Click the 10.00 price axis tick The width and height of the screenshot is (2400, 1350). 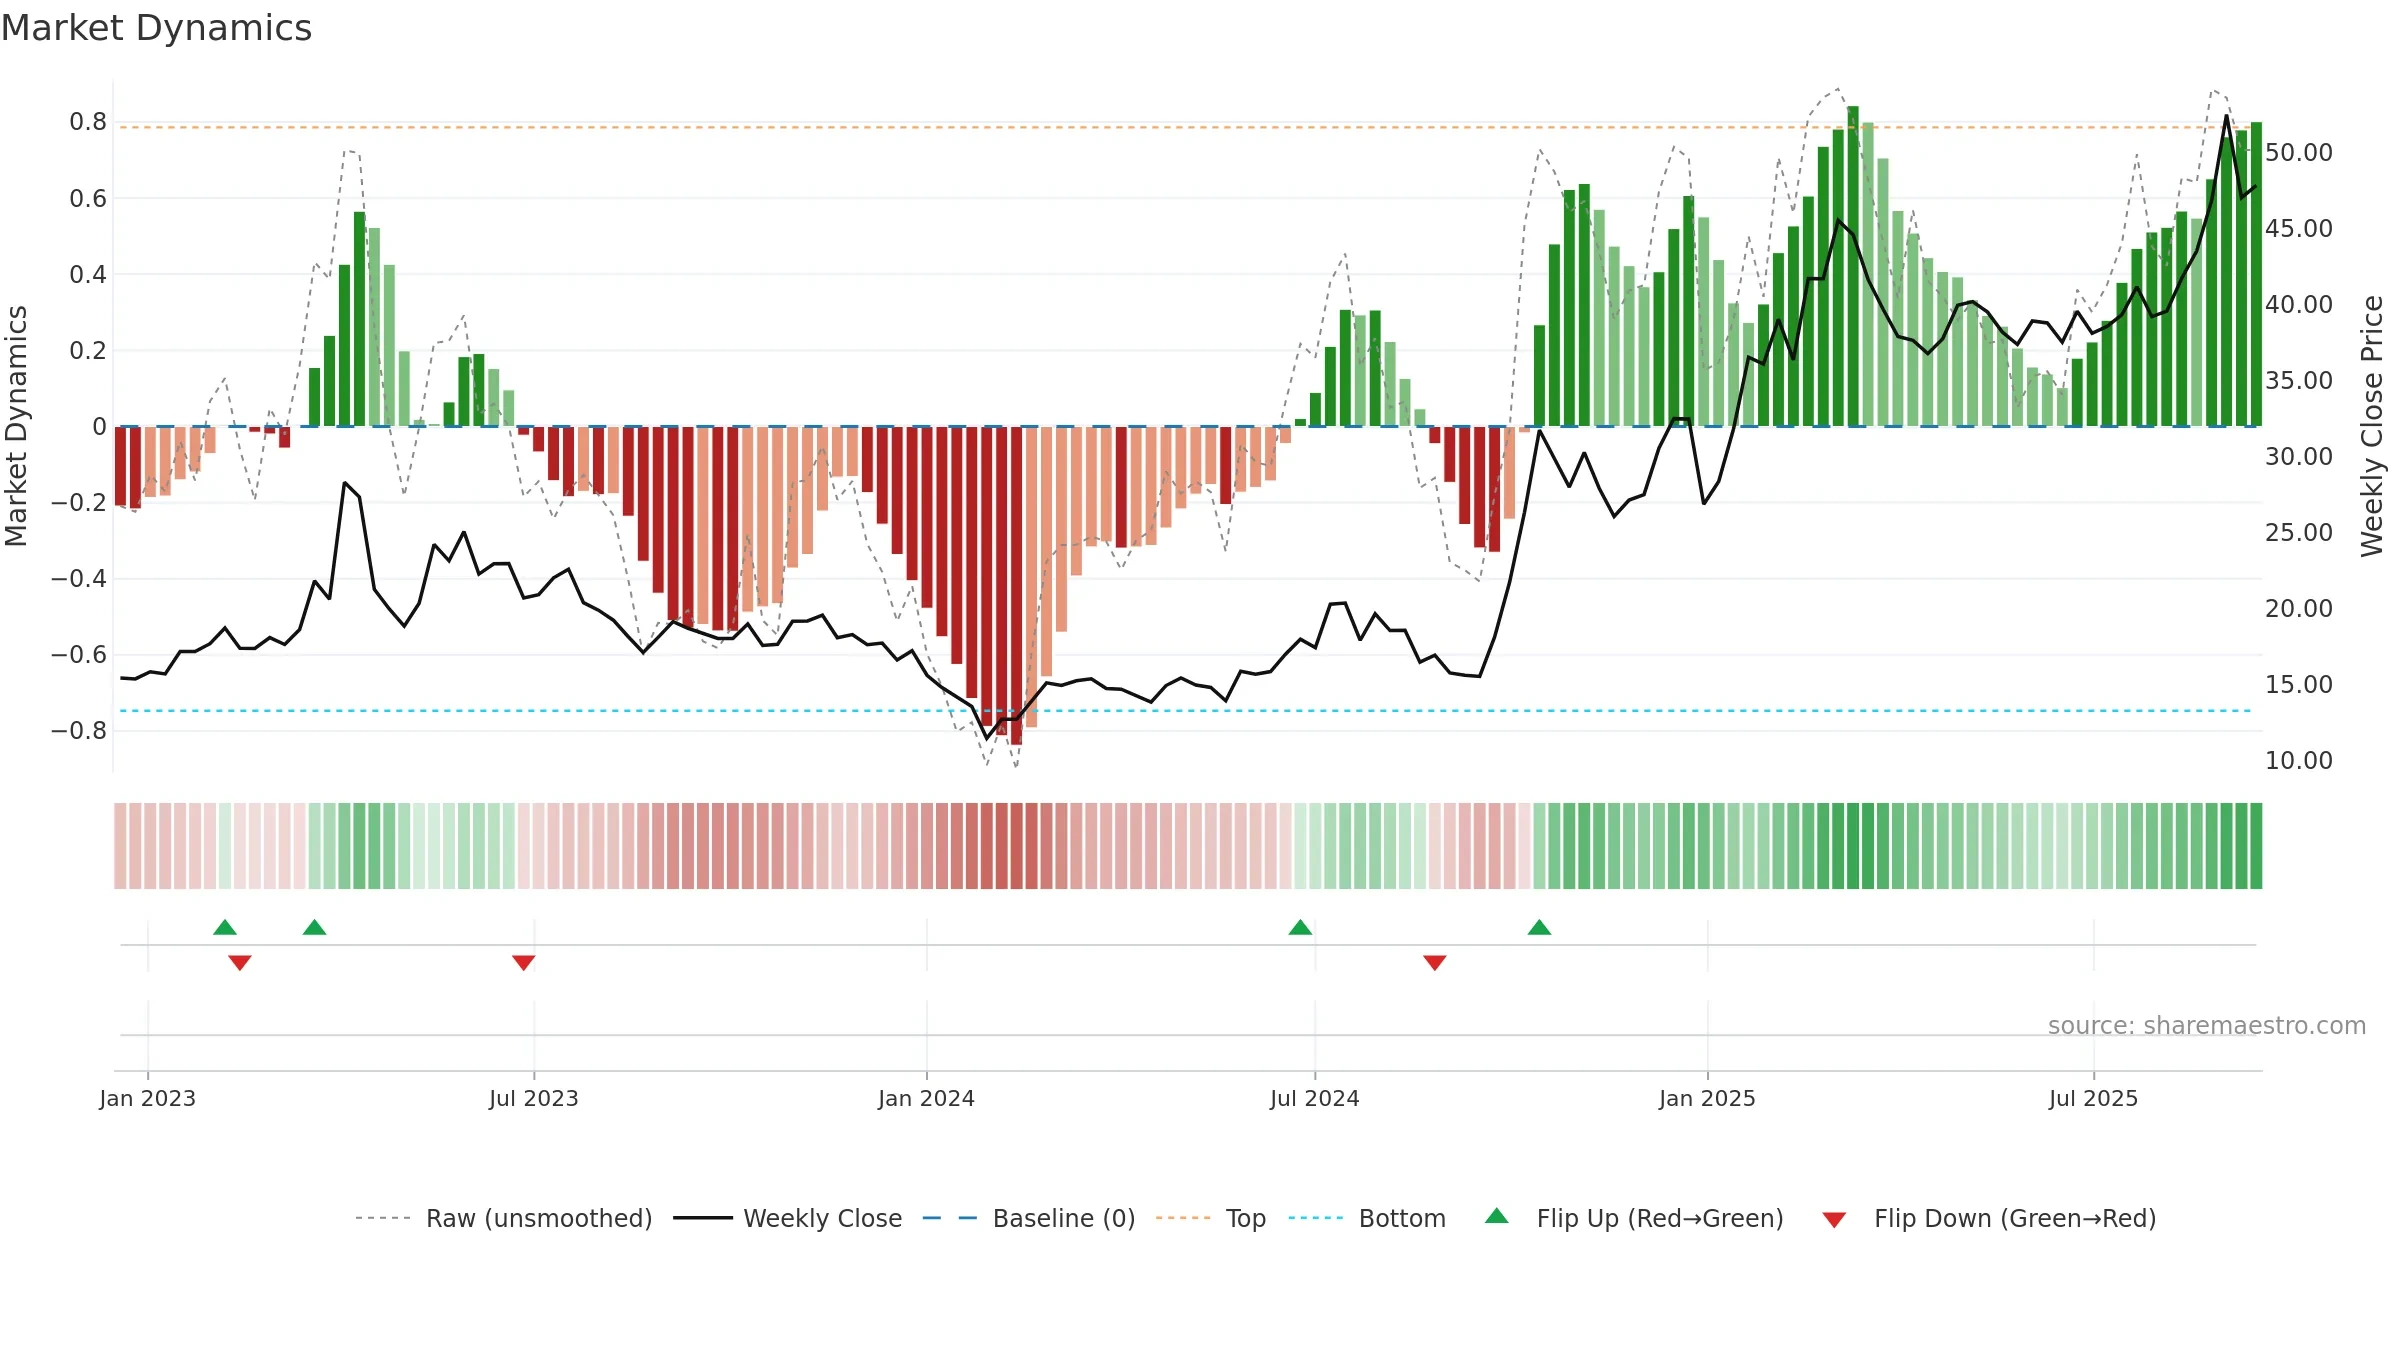[x=2299, y=760]
